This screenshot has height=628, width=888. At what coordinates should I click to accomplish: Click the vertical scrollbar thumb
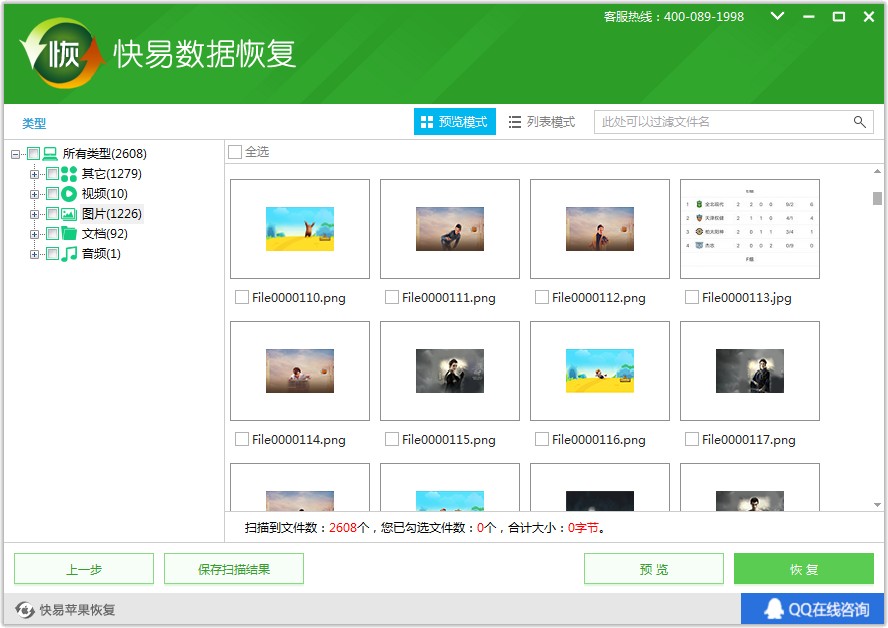tap(877, 198)
